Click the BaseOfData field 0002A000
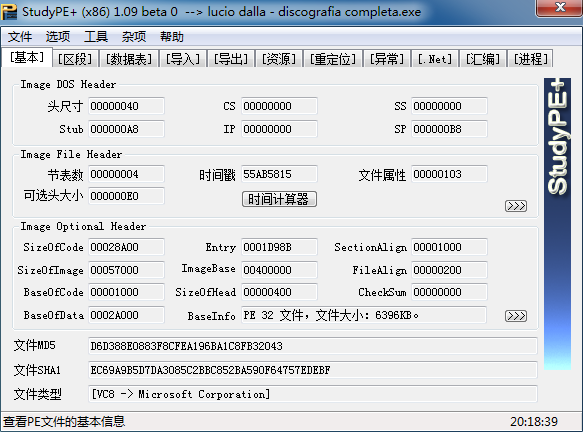Viewport: 583px width, 432px height. pos(126,315)
